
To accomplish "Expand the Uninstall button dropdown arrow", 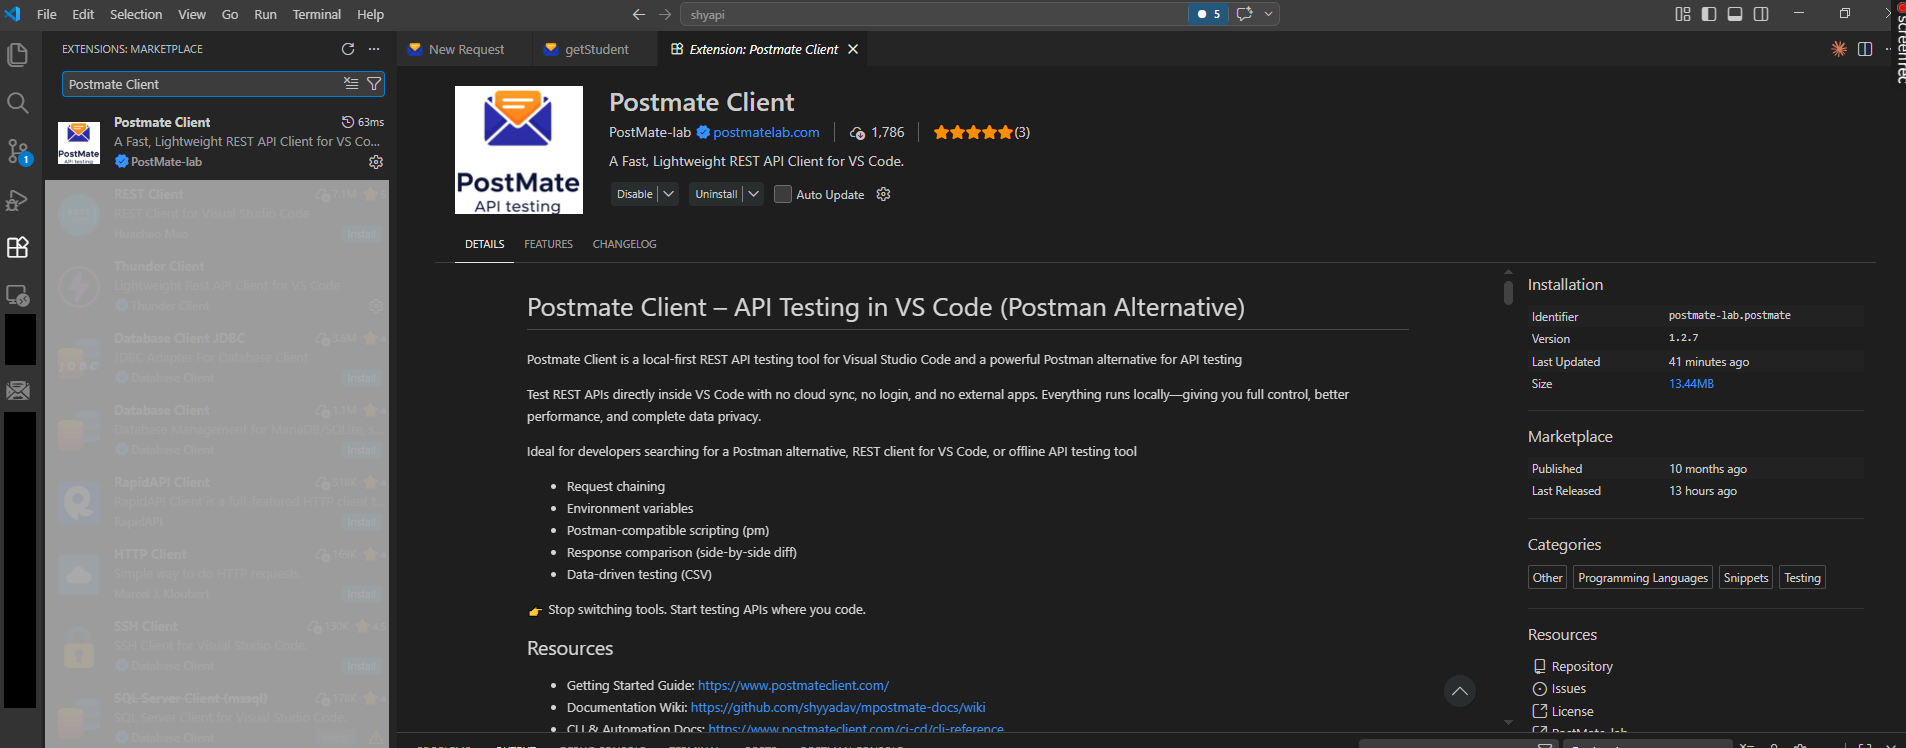I will [x=754, y=194].
